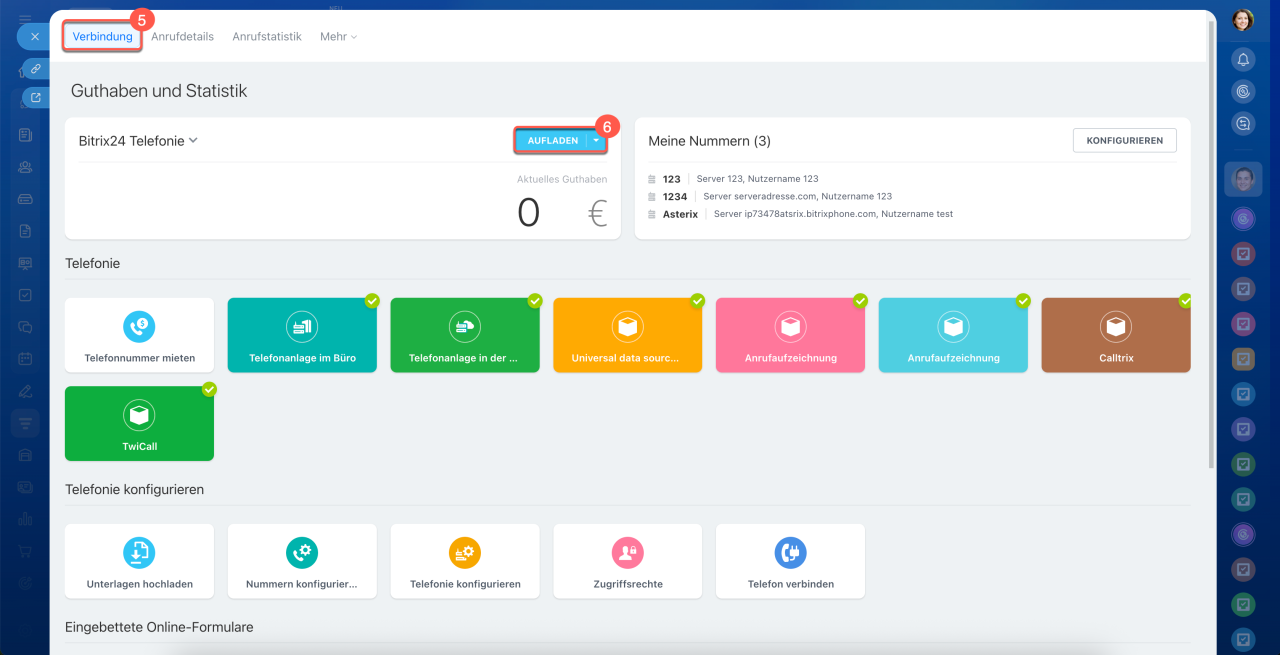
Task: Expand the Aufladen button arrow options
Action: coord(596,141)
